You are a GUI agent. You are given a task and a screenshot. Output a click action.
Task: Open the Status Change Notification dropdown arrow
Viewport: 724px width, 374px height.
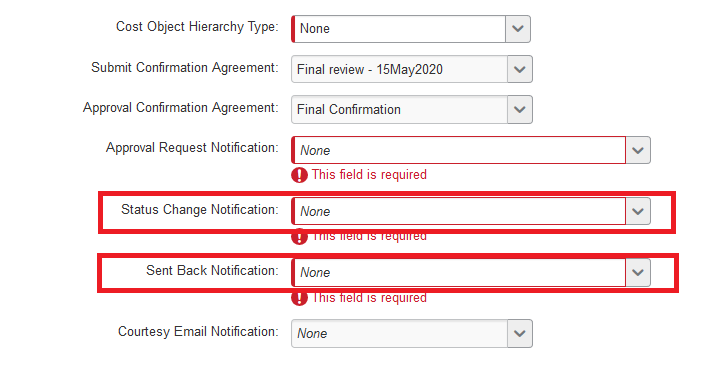pyautogui.click(x=638, y=211)
